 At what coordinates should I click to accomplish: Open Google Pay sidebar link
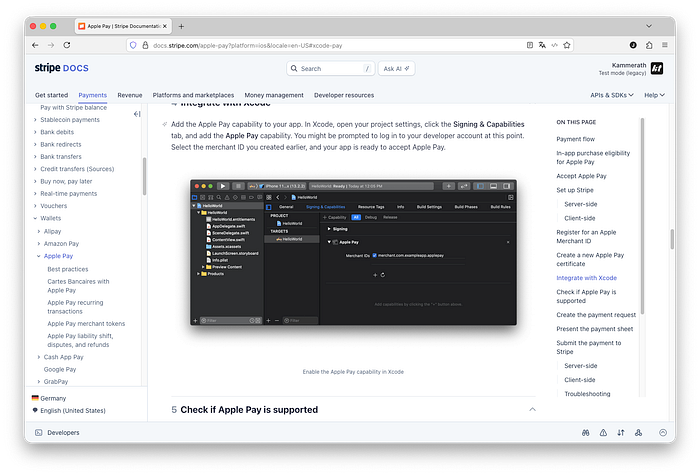[60, 370]
